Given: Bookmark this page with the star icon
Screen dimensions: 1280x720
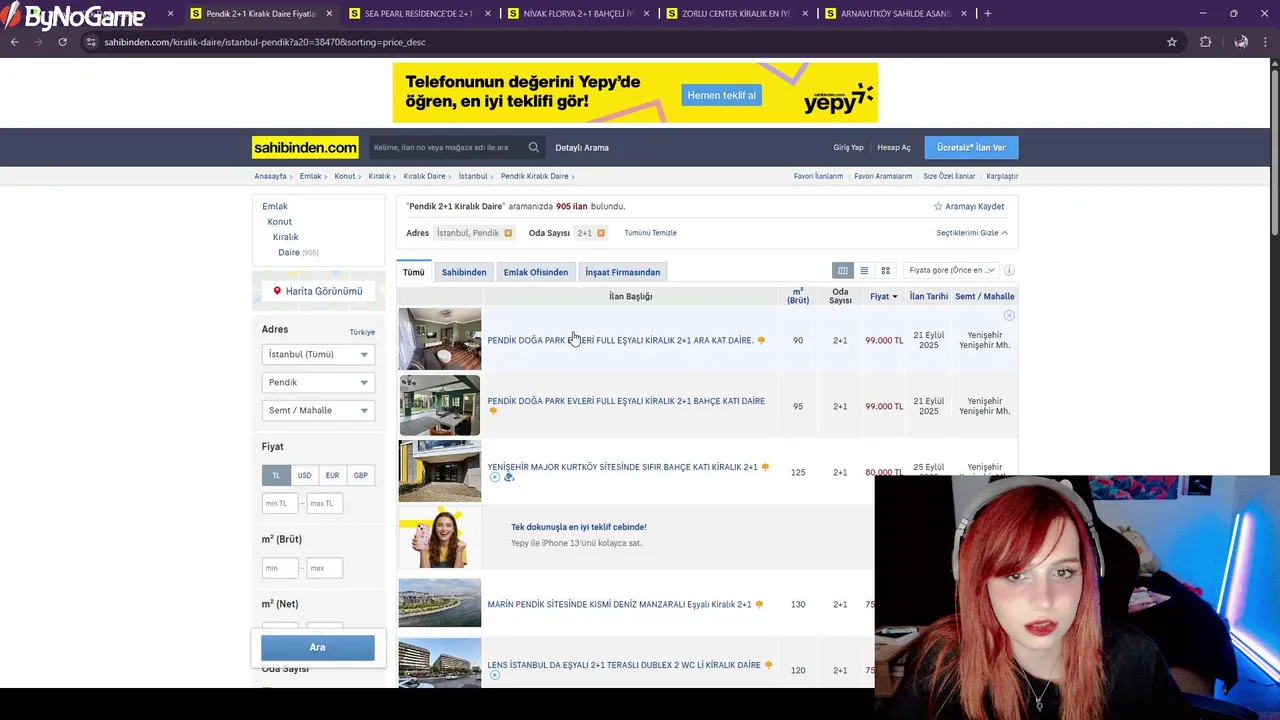Looking at the screenshot, I should pos(1172,42).
